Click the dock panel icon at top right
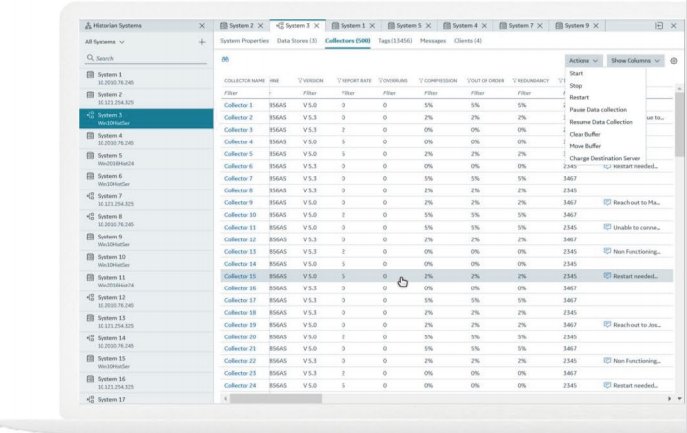Image resolution: width=687 pixels, height=433 pixels. pyautogui.click(x=659, y=26)
